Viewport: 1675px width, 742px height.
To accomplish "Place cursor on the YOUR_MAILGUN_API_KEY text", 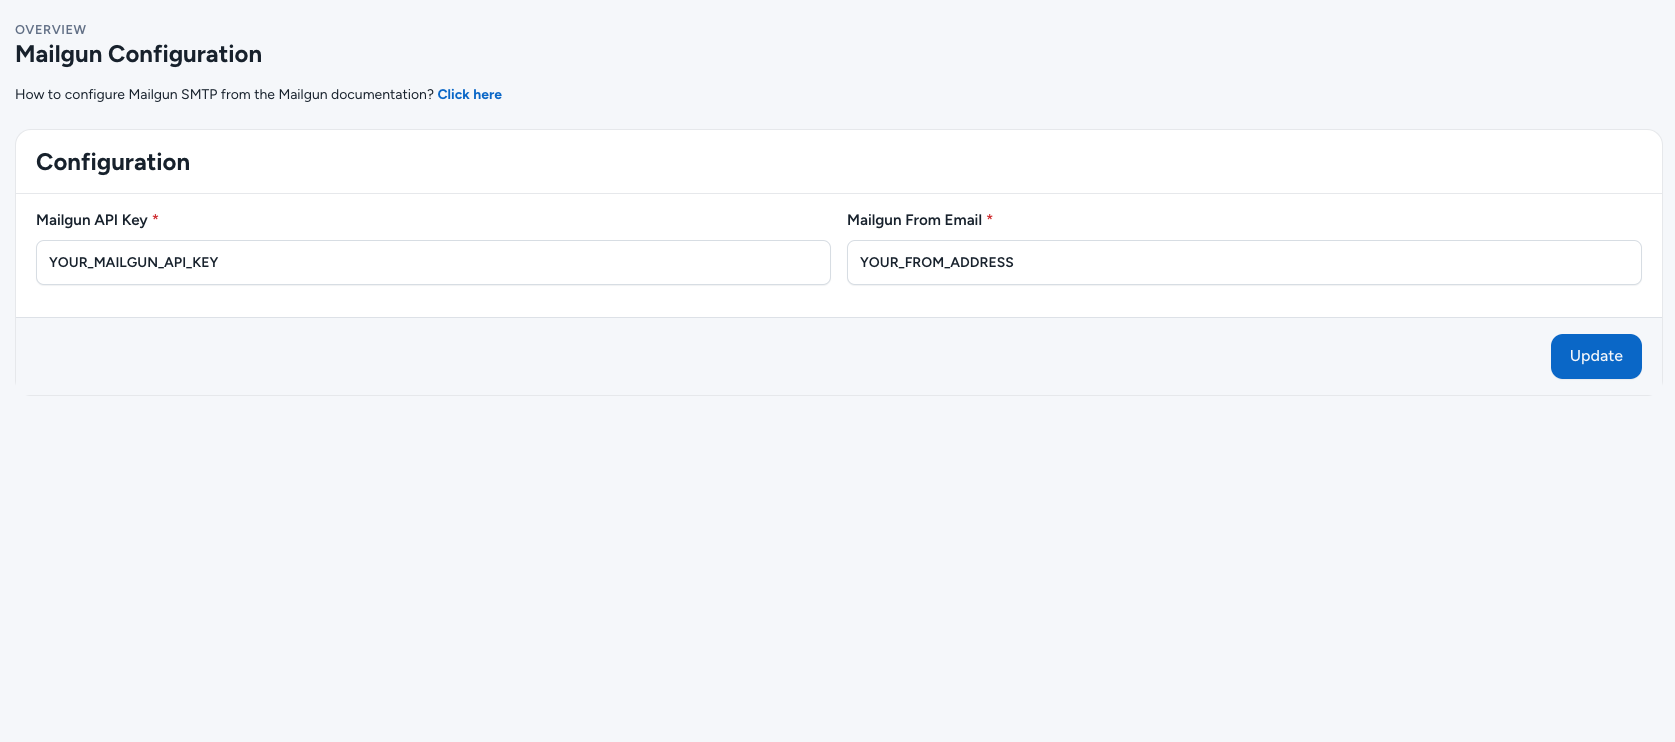I will tap(134, 262).
